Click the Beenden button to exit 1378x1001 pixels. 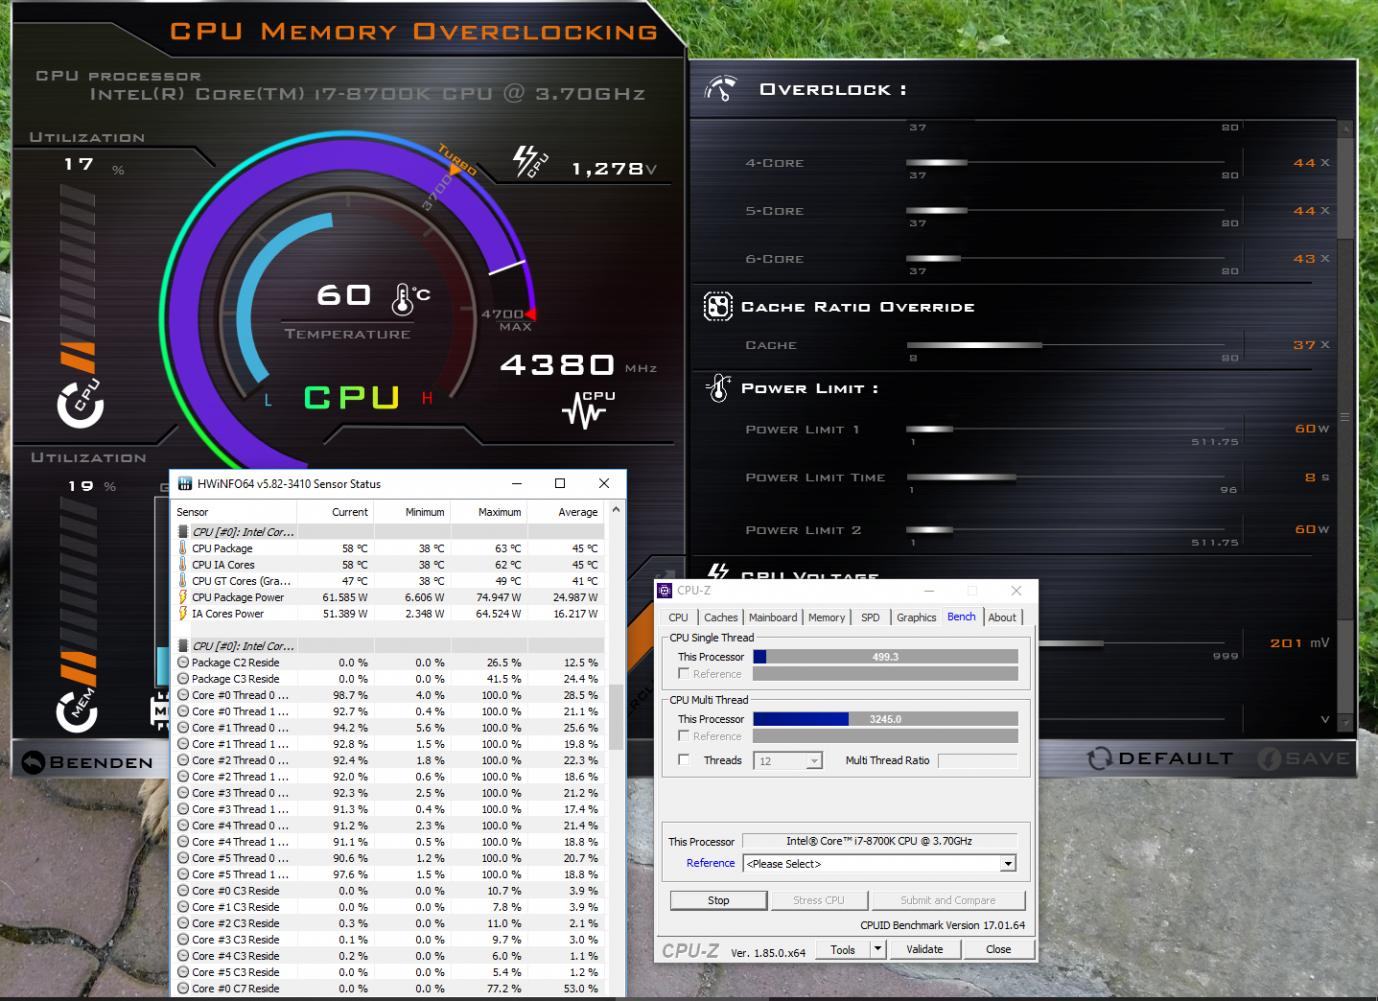(x=88, y=762)
